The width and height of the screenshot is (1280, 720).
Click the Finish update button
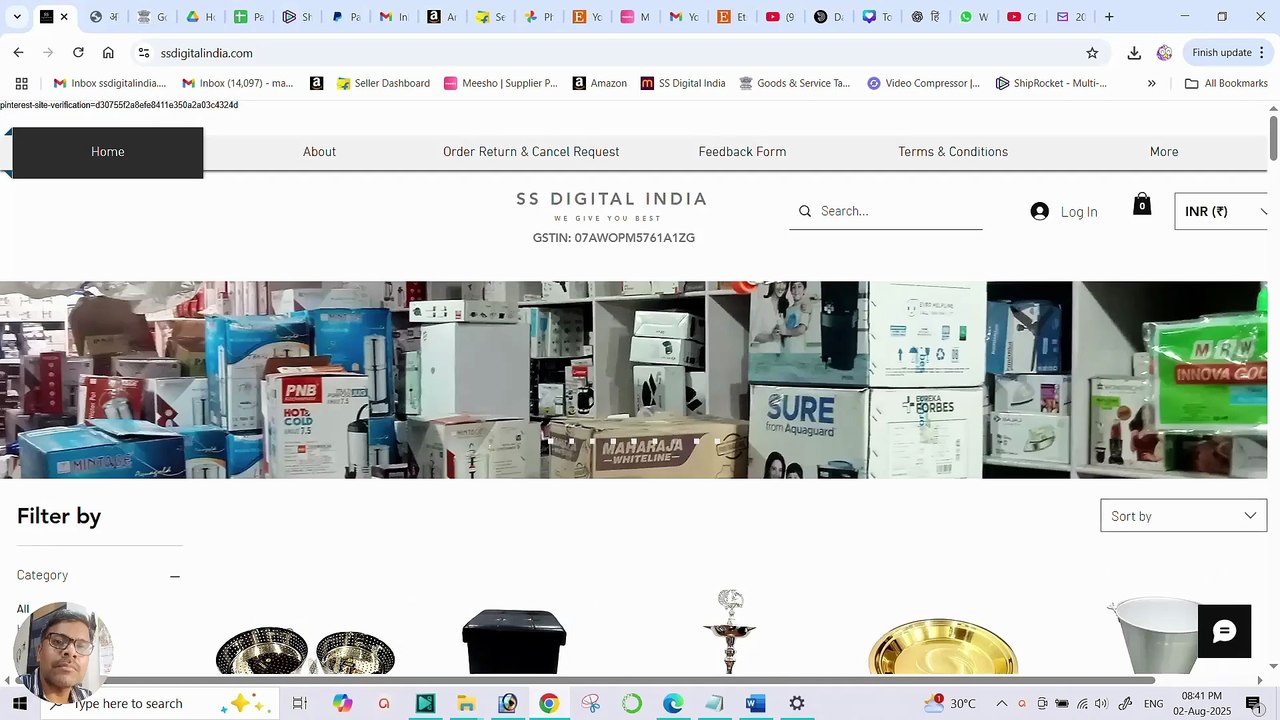coord(1230,53)
